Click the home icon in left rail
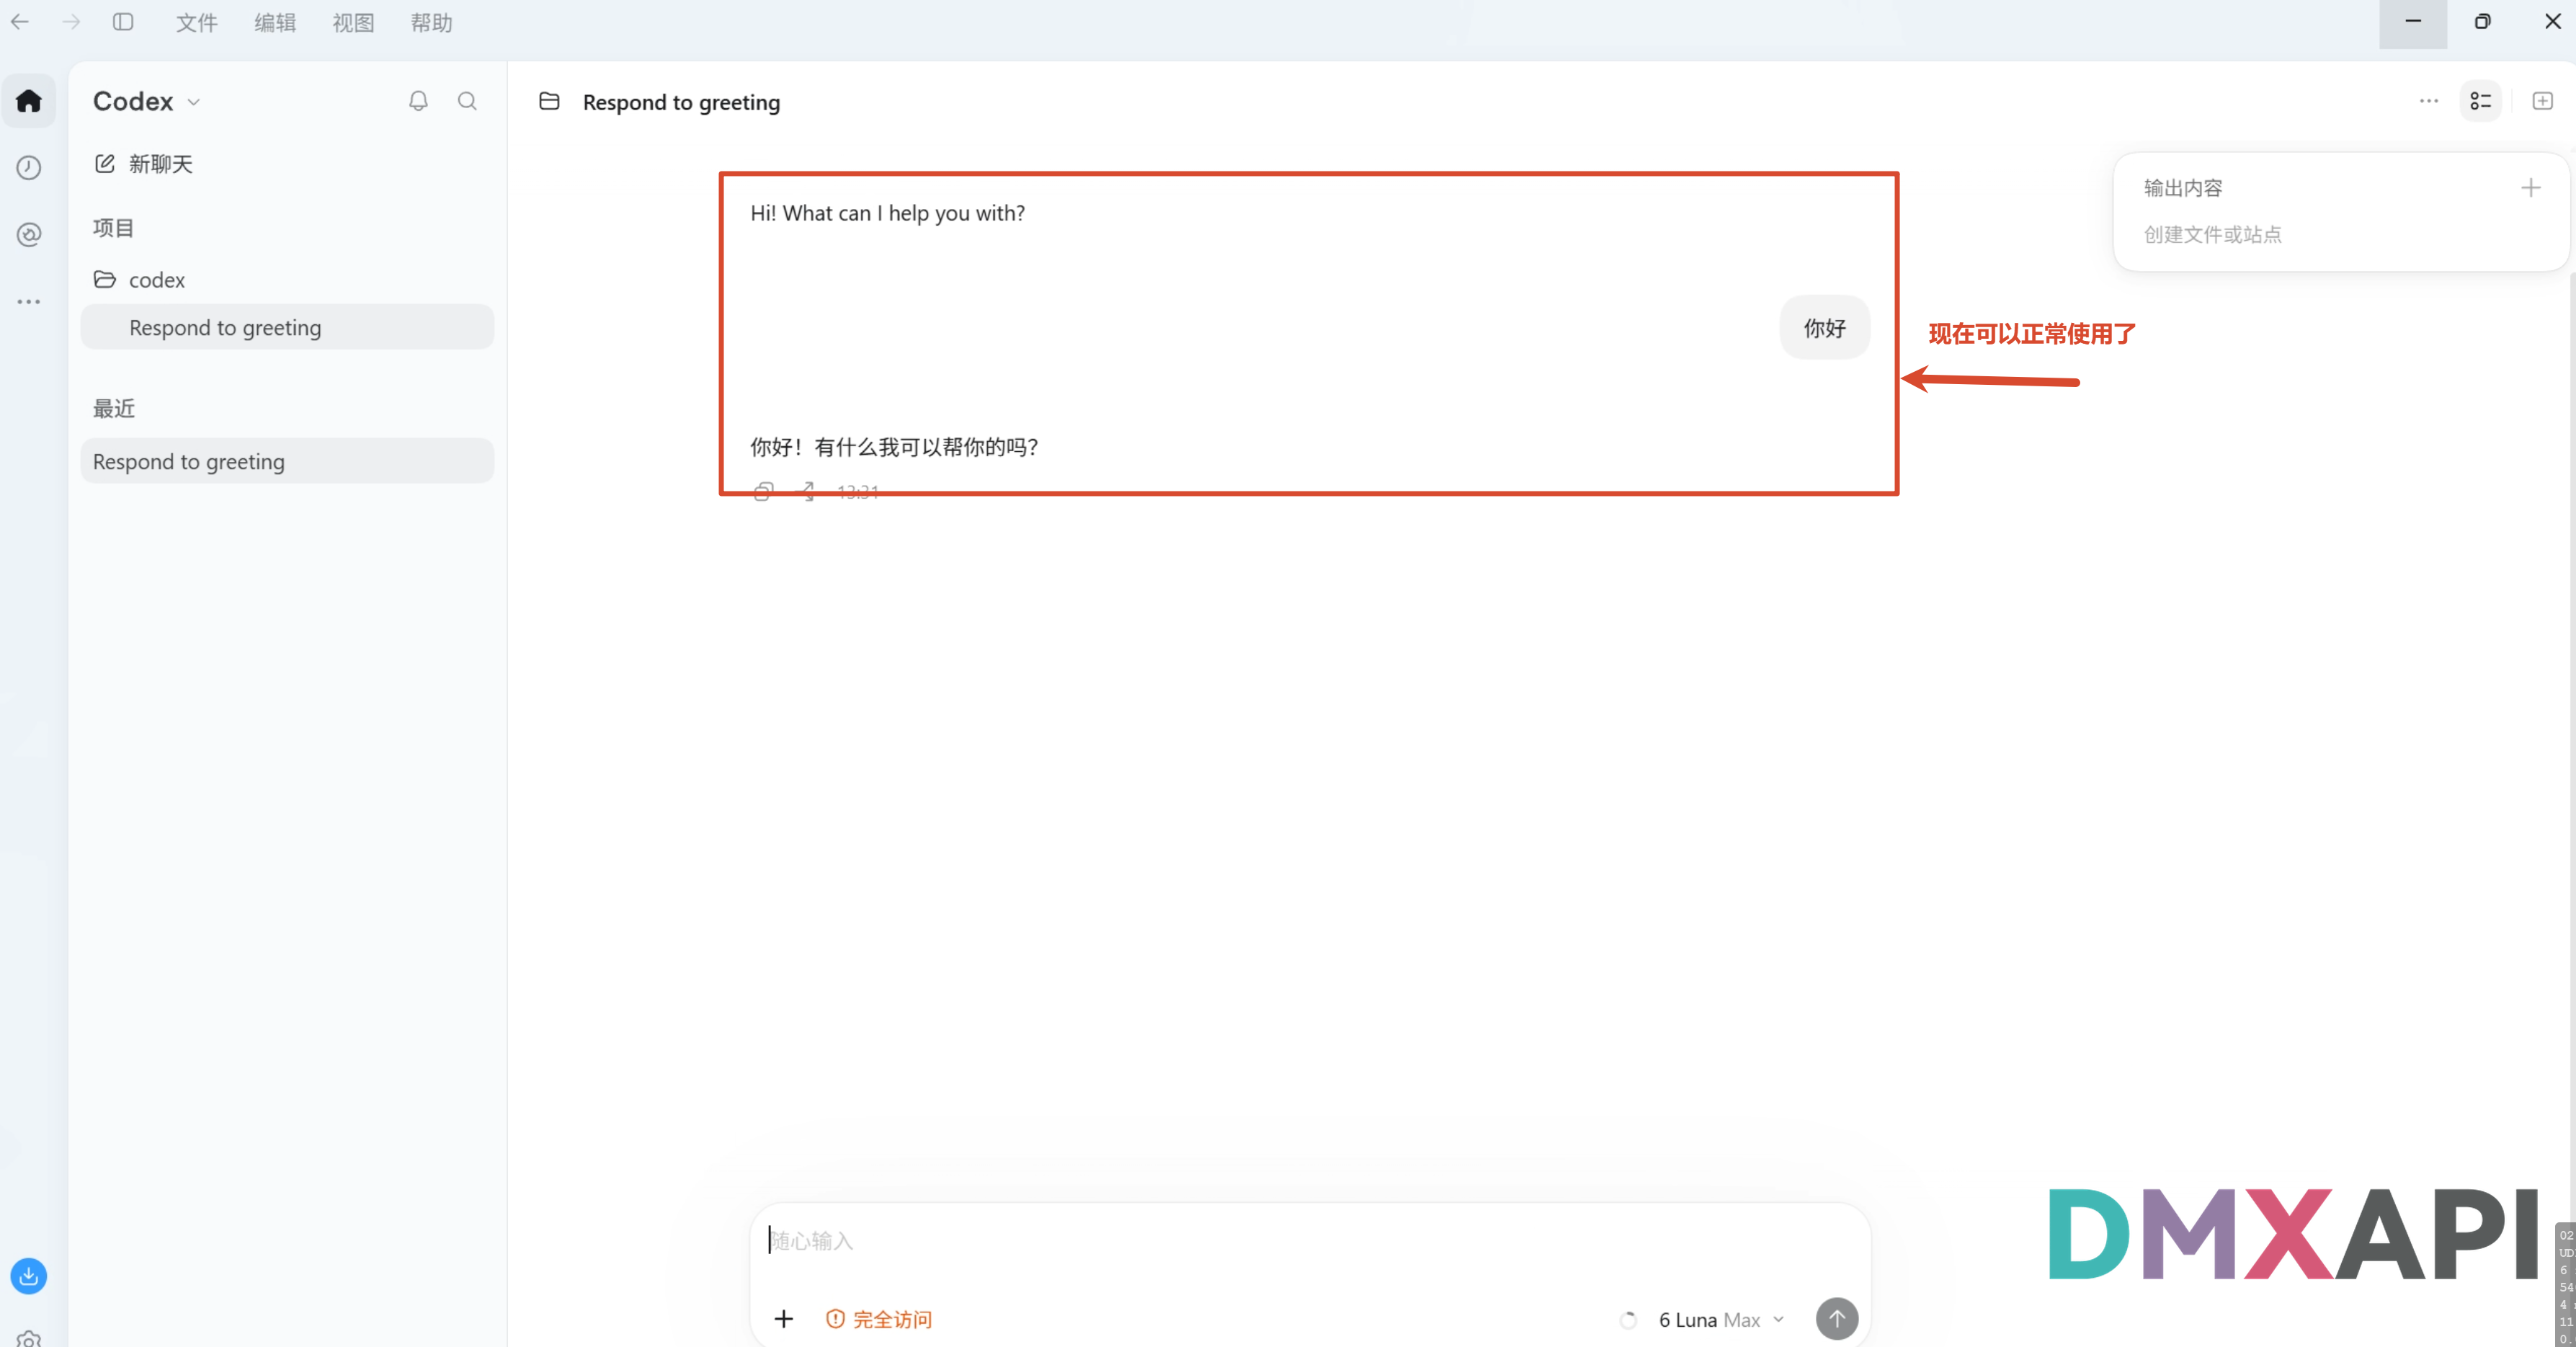Viewport: 2576px width, 1347px height. (29, 101)
